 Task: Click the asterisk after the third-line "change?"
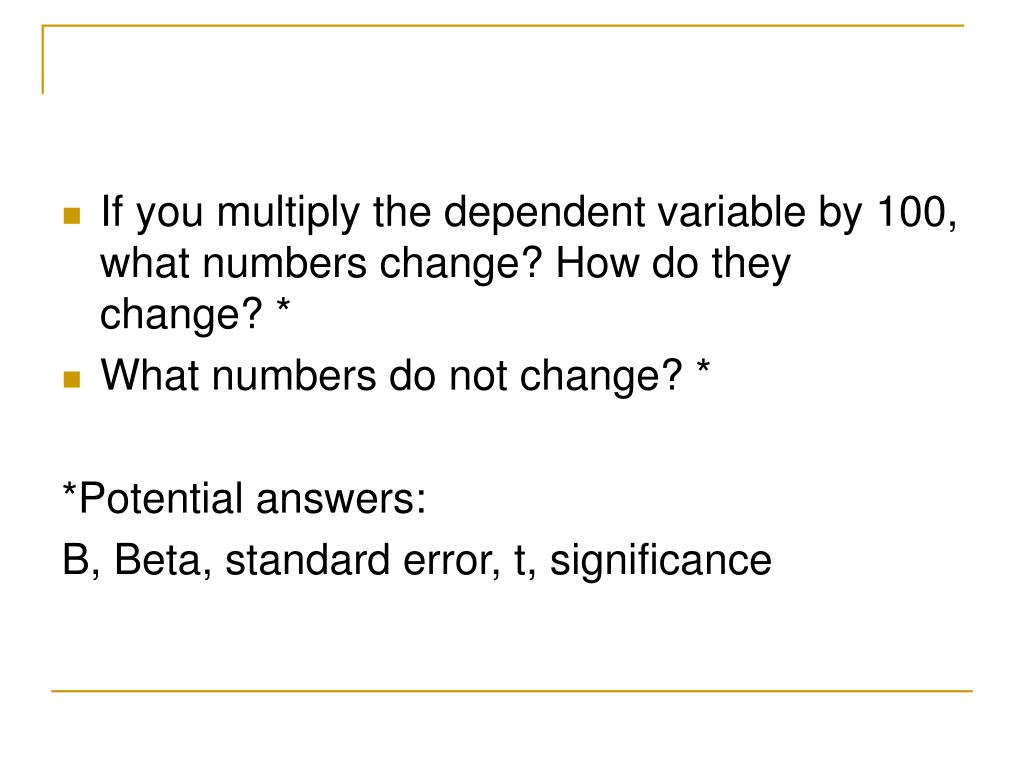point(283,306)
